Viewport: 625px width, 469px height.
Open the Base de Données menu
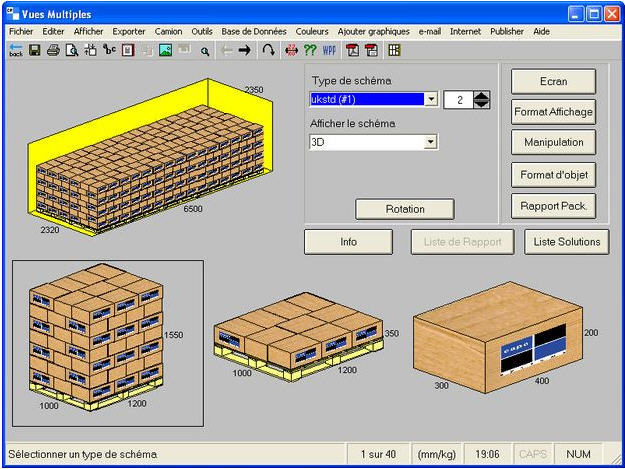253,32
